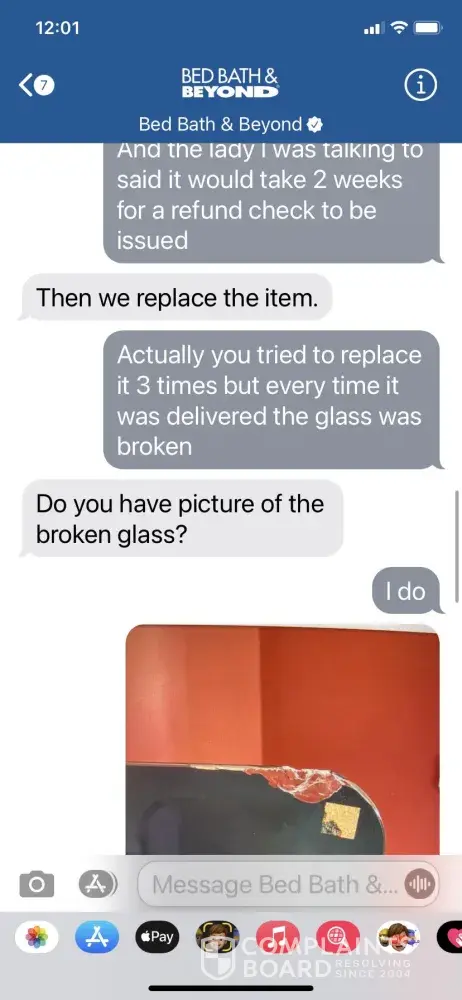Tap the audio record waveform icon
Image resolution: width=462 pixels, height=1000 pixels.
pyautogui.click(x=419, y=884)
